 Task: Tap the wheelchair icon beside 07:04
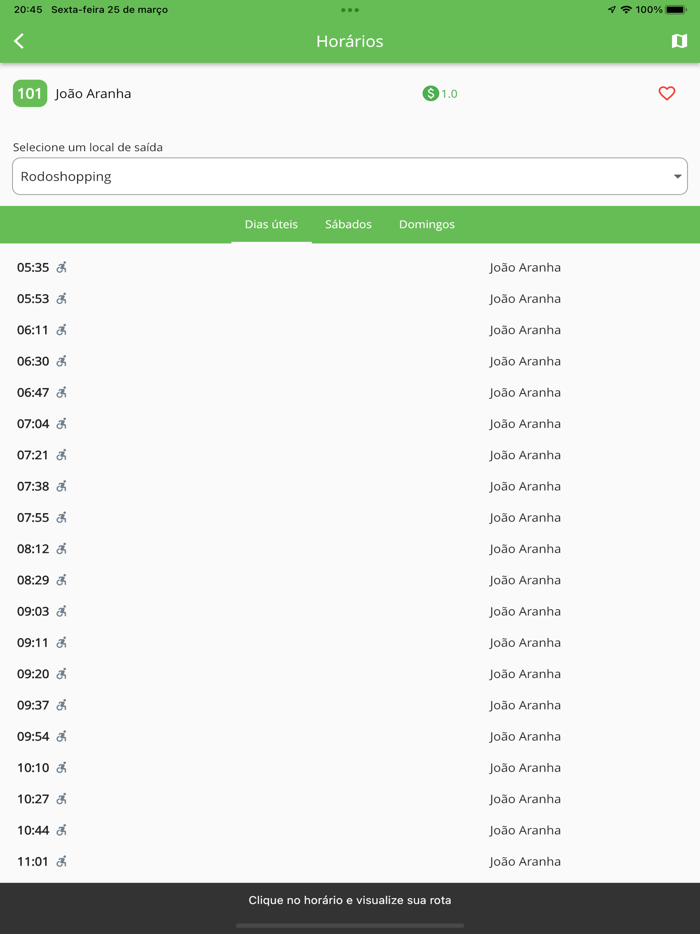point(62,424)
